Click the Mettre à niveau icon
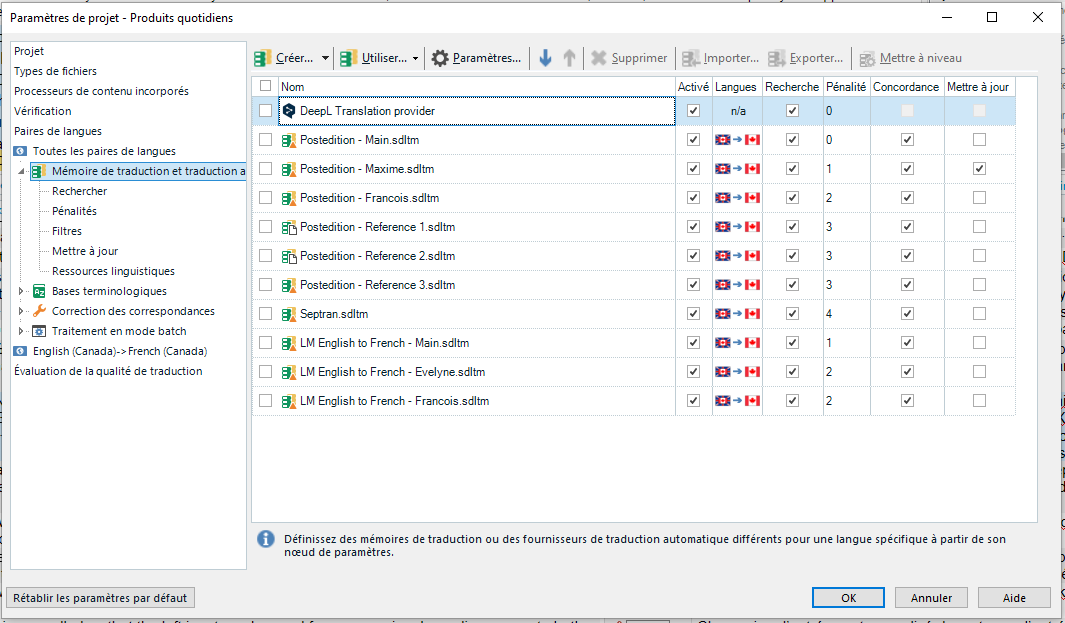This screenshot has width=1065, height=623. [867, 59]
